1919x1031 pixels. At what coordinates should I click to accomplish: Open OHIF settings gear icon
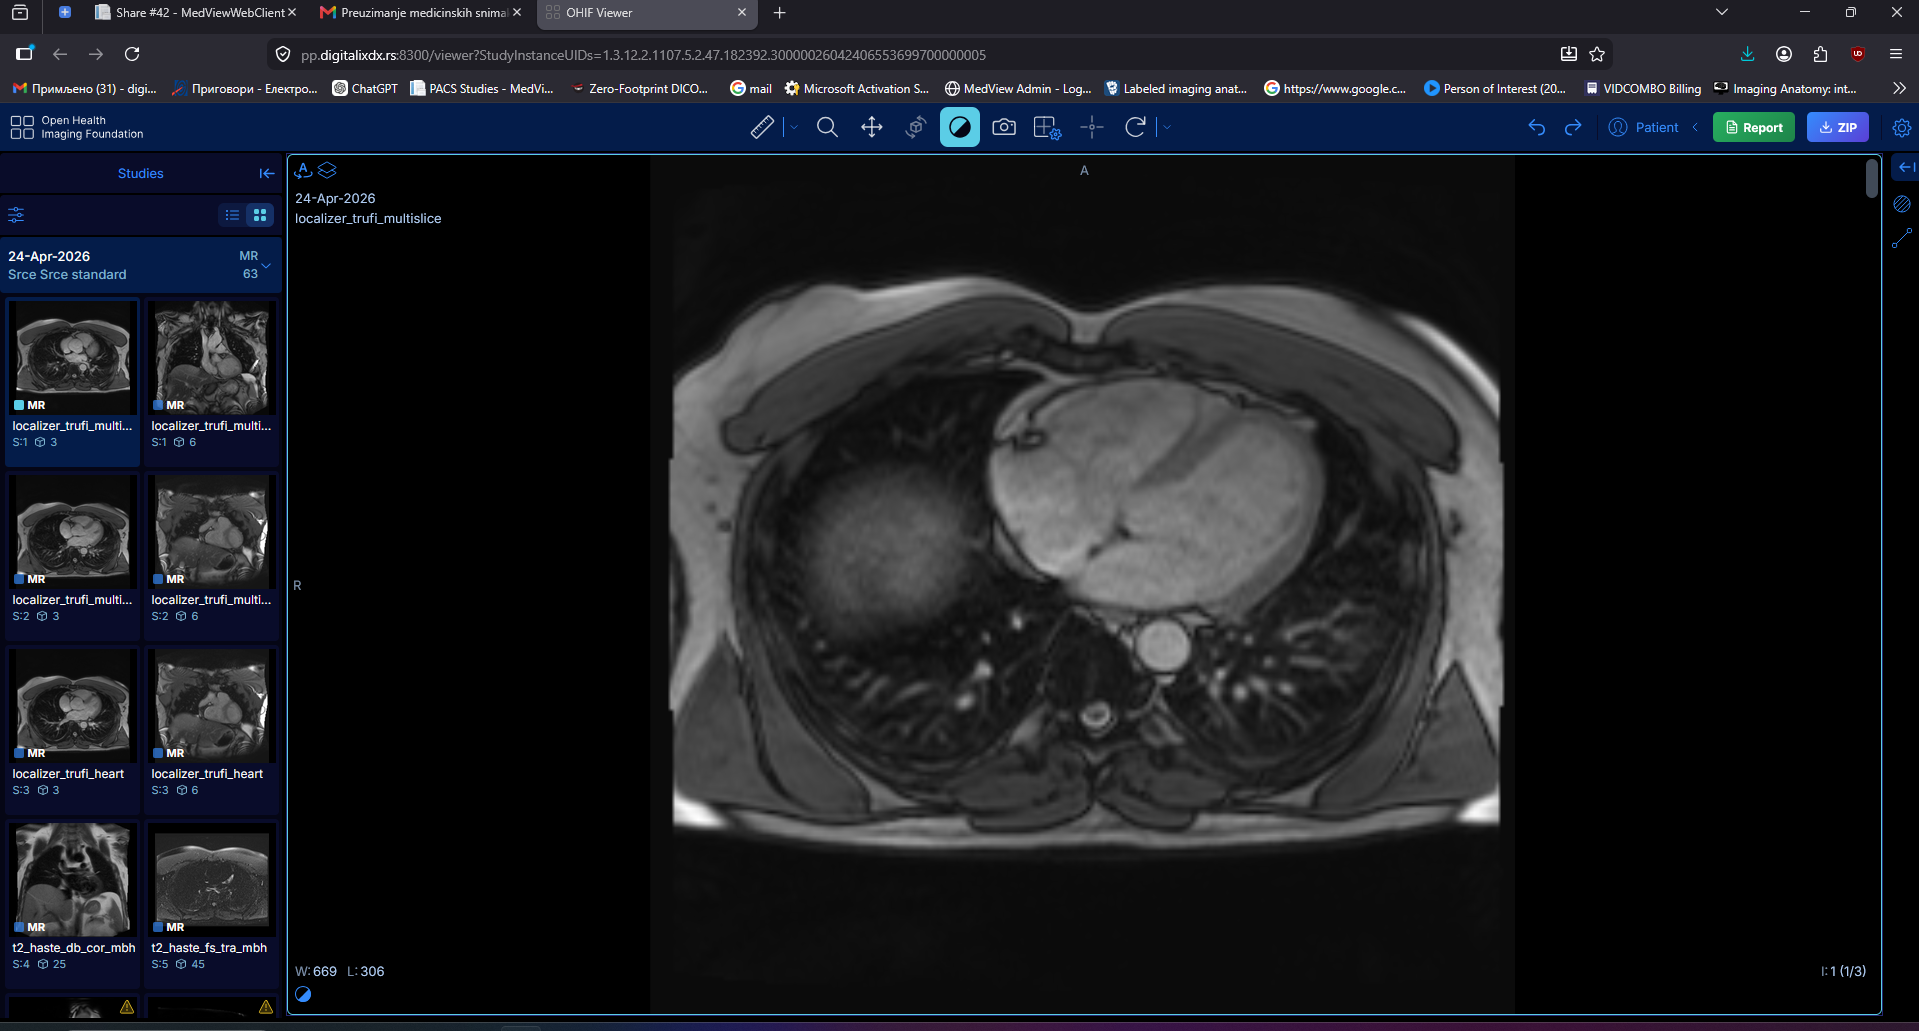[x=1902, y=127]
